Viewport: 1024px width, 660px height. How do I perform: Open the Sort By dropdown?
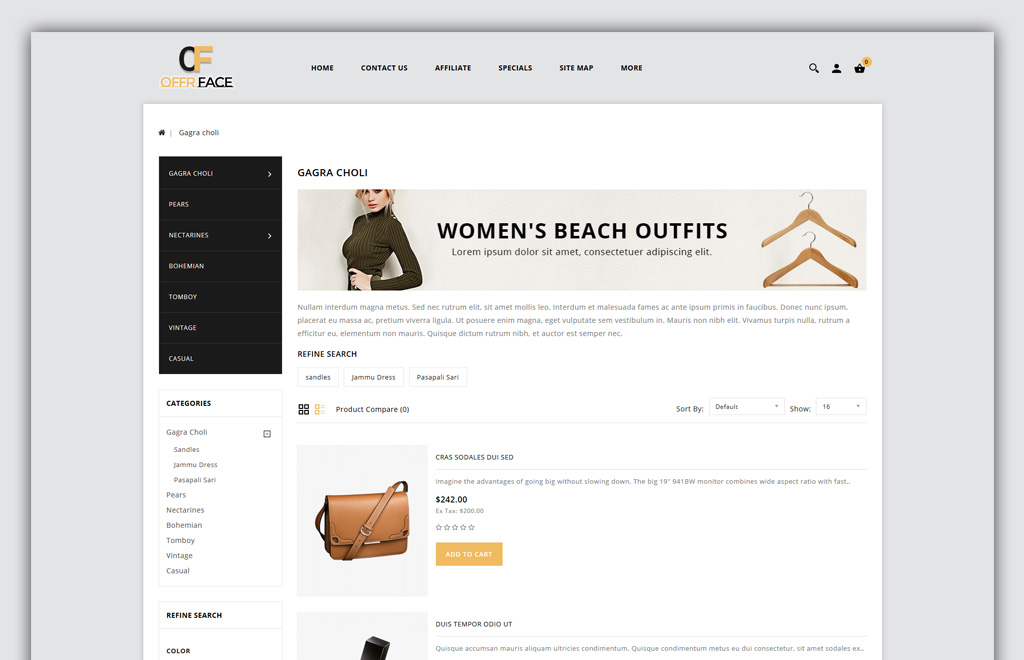coord(746,407)
